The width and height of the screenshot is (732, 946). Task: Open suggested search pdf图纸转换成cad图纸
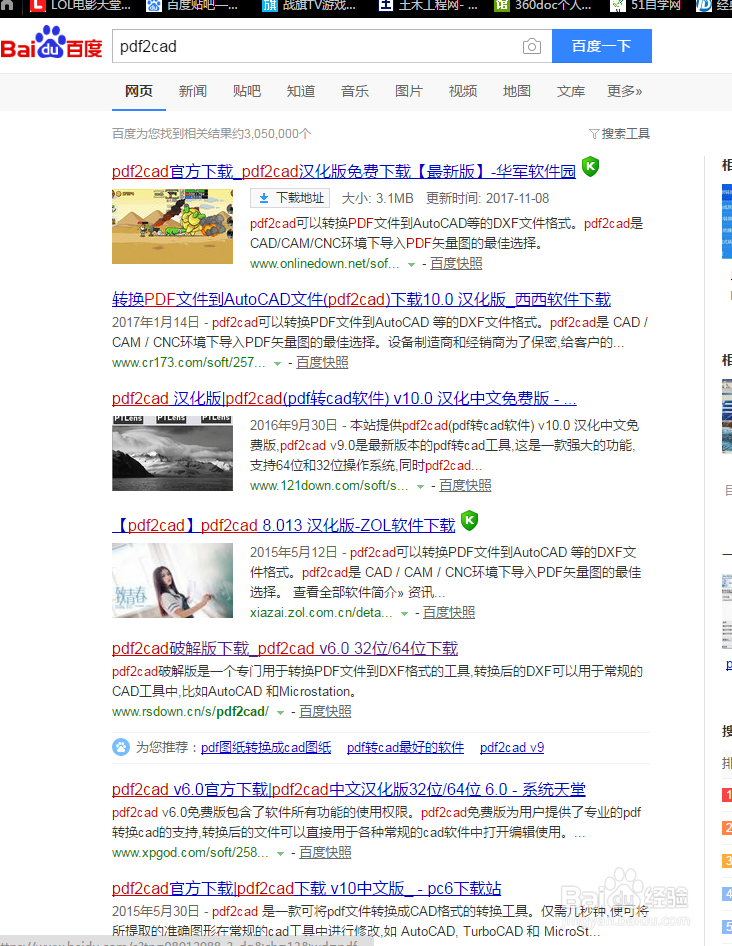coord(266,748)
